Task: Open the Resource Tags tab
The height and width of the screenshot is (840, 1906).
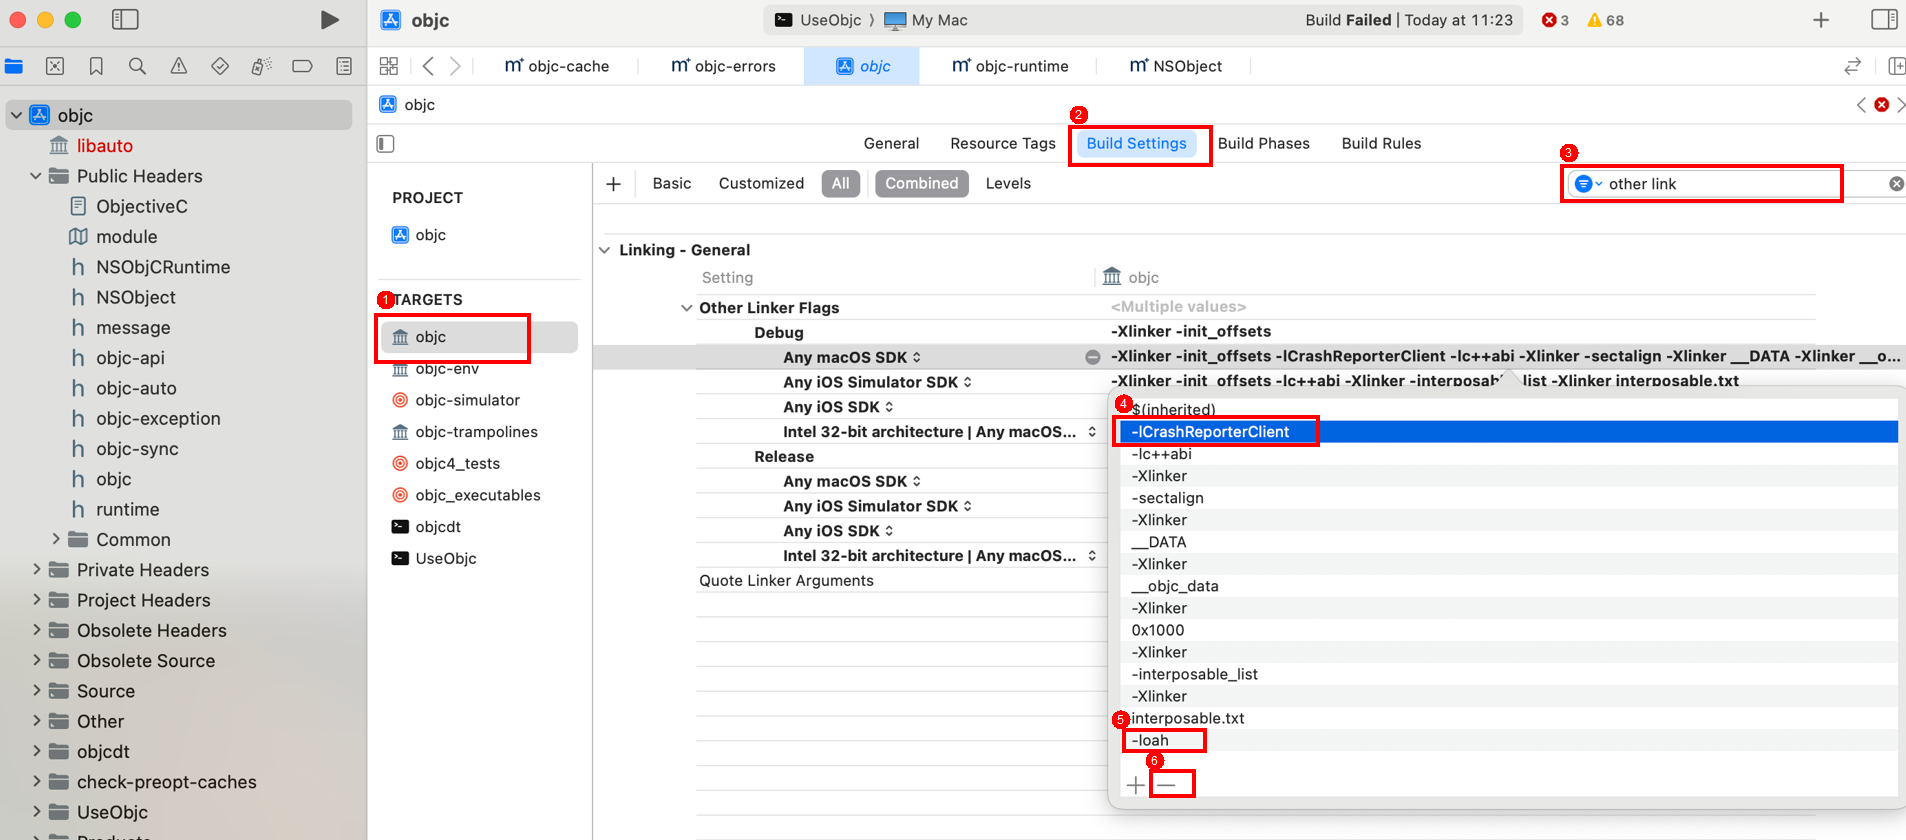Action: (1003, 144)
